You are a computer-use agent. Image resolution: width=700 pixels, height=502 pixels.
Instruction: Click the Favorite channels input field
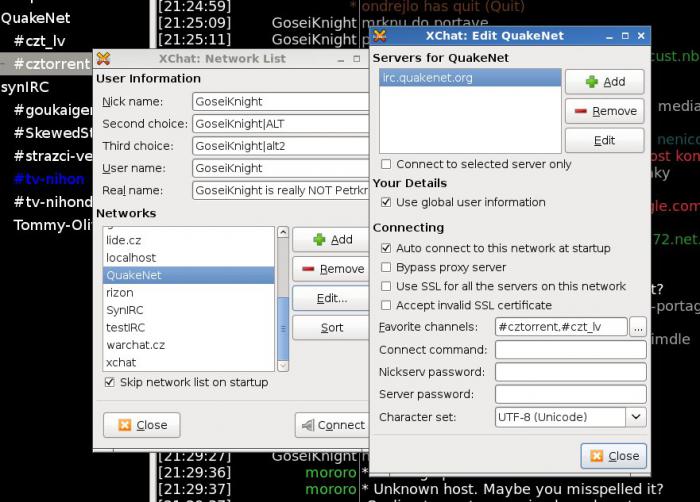[561, 327]
